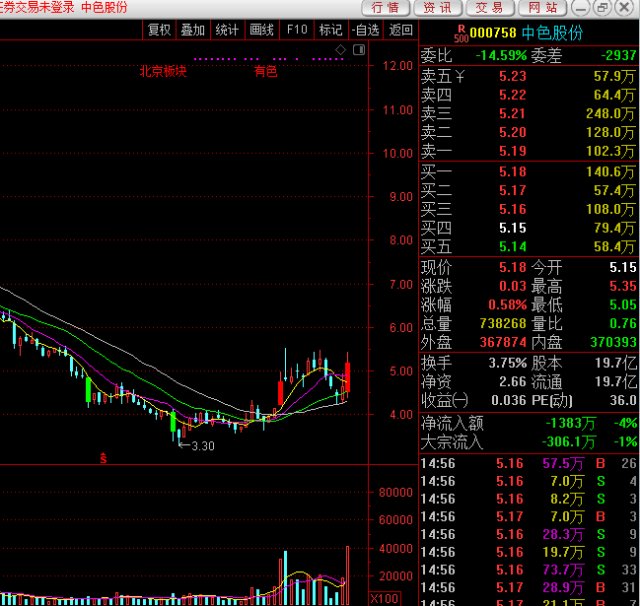Click tick trade with volume 73.7万
This screenshot has width=640, height=606.
[562, 570]
